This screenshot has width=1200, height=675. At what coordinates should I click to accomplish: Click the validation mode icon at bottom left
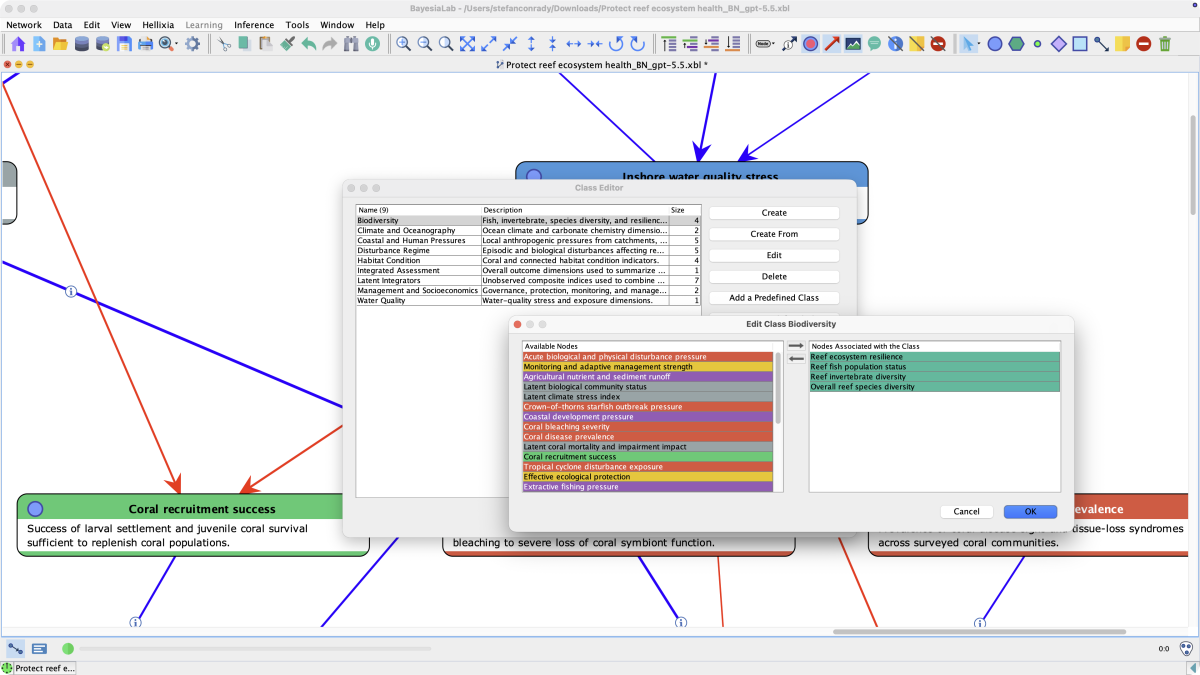(39, 649)
